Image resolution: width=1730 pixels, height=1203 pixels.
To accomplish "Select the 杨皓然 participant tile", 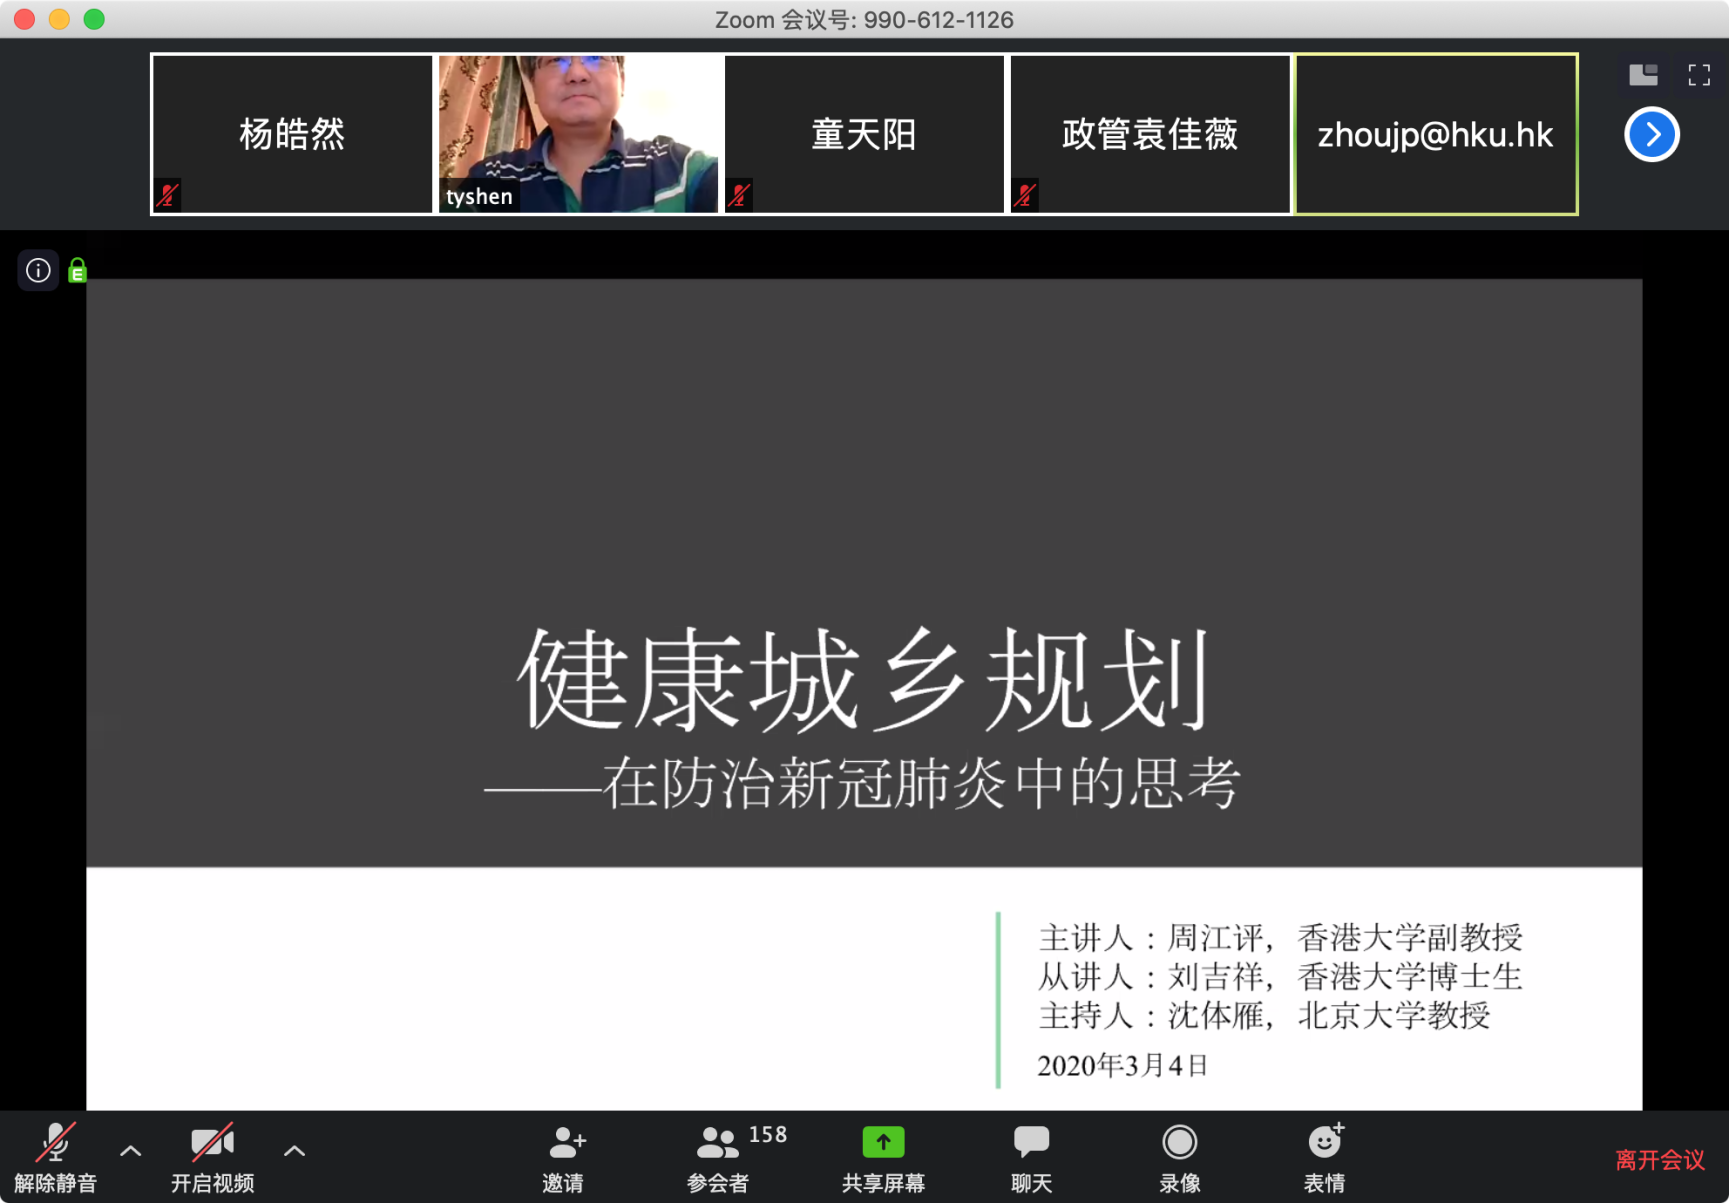I will point(292,134).
